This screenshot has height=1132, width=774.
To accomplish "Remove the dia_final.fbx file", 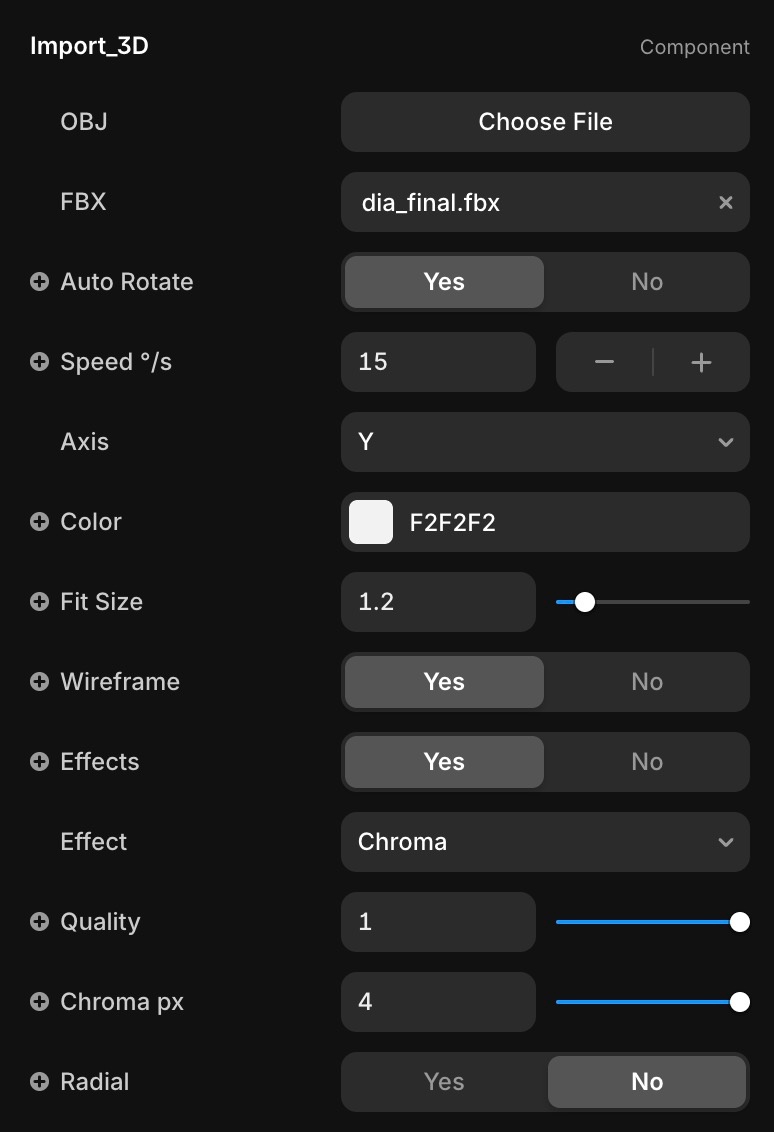I will point(726,202).
